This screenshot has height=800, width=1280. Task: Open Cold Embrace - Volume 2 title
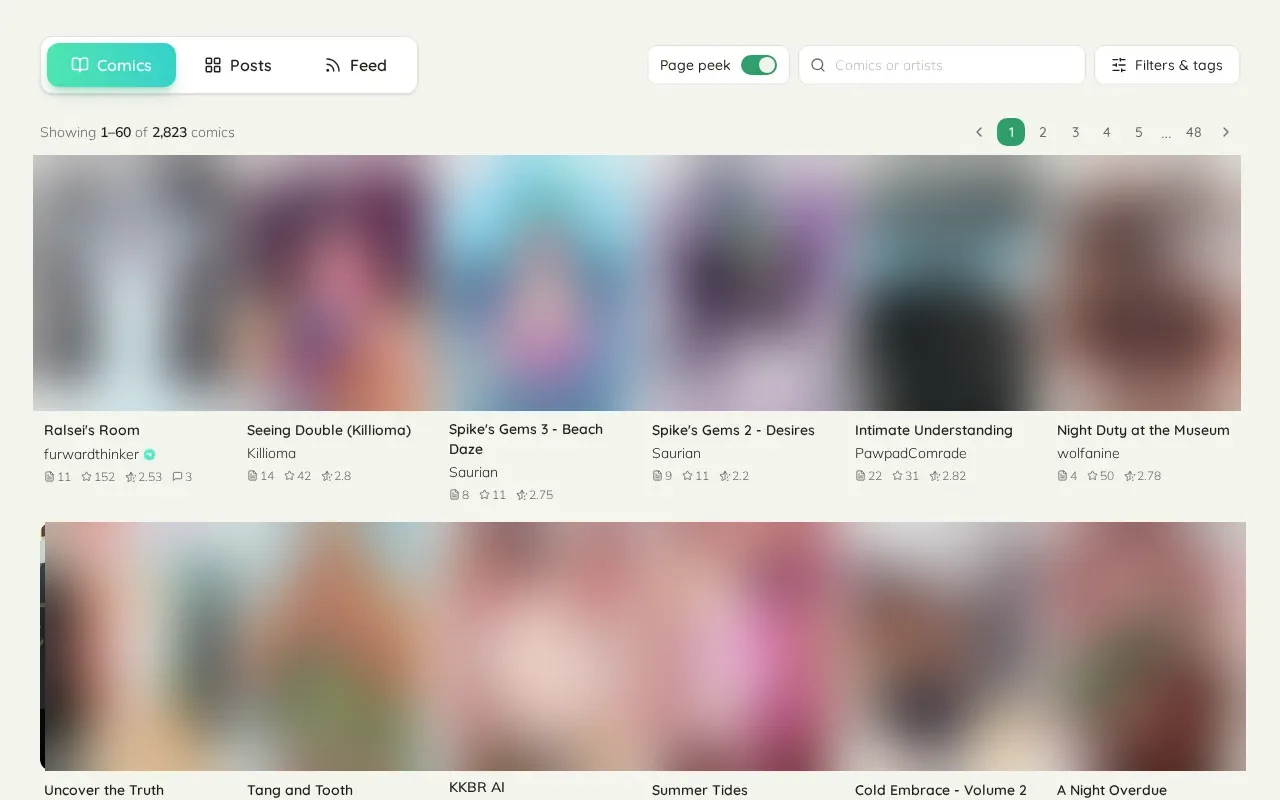pos(941,790)
